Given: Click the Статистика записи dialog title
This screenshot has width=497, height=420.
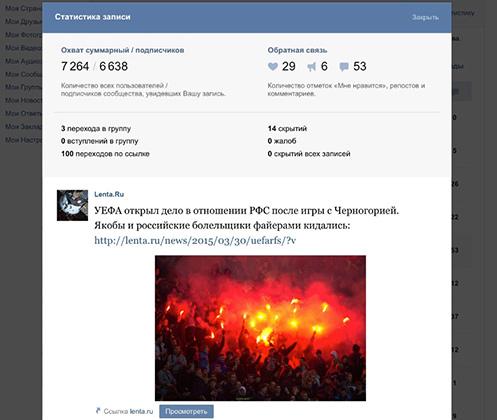Looking at the screenshot, I should pos(93,17).
